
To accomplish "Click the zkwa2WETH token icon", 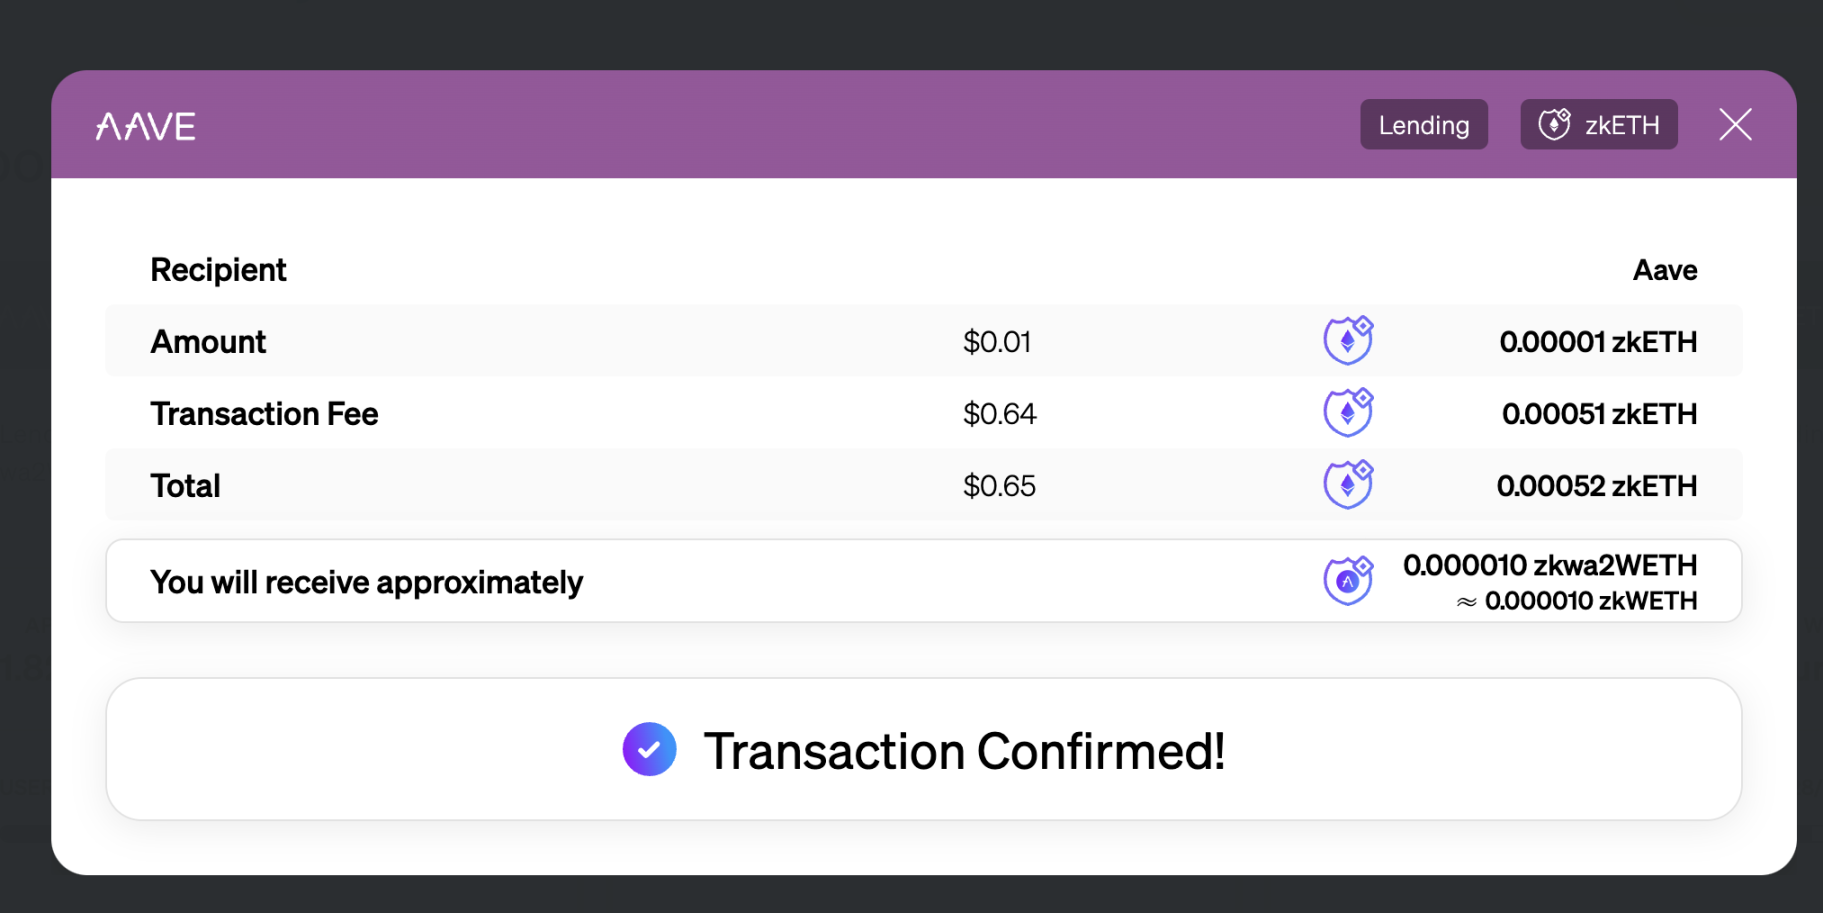I will [1348, 581].
